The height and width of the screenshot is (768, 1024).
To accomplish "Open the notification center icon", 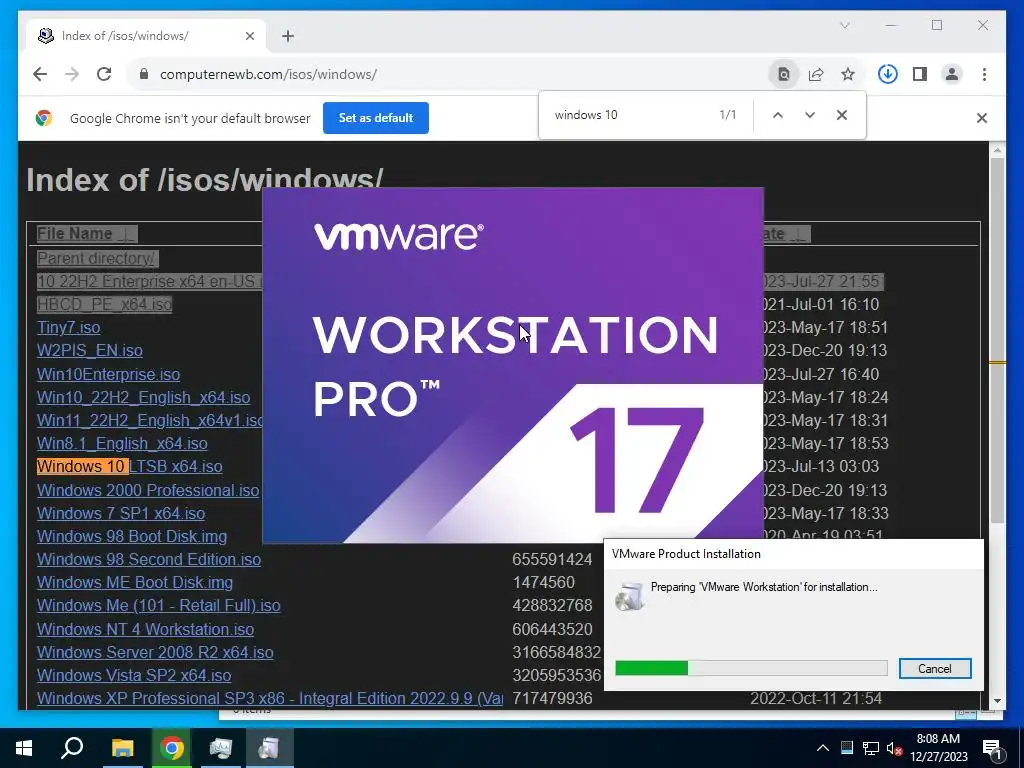I will (x=992, y=748).
